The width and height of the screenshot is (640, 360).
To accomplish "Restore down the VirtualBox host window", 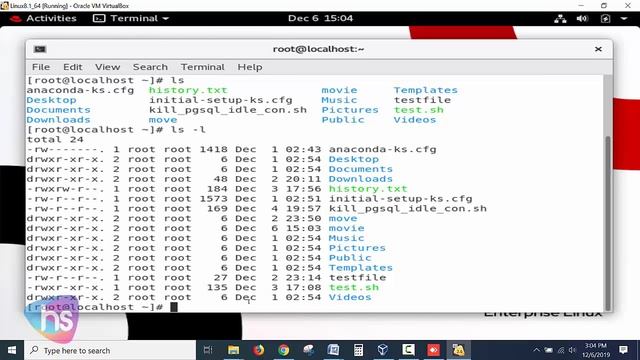I will [604, 5].
